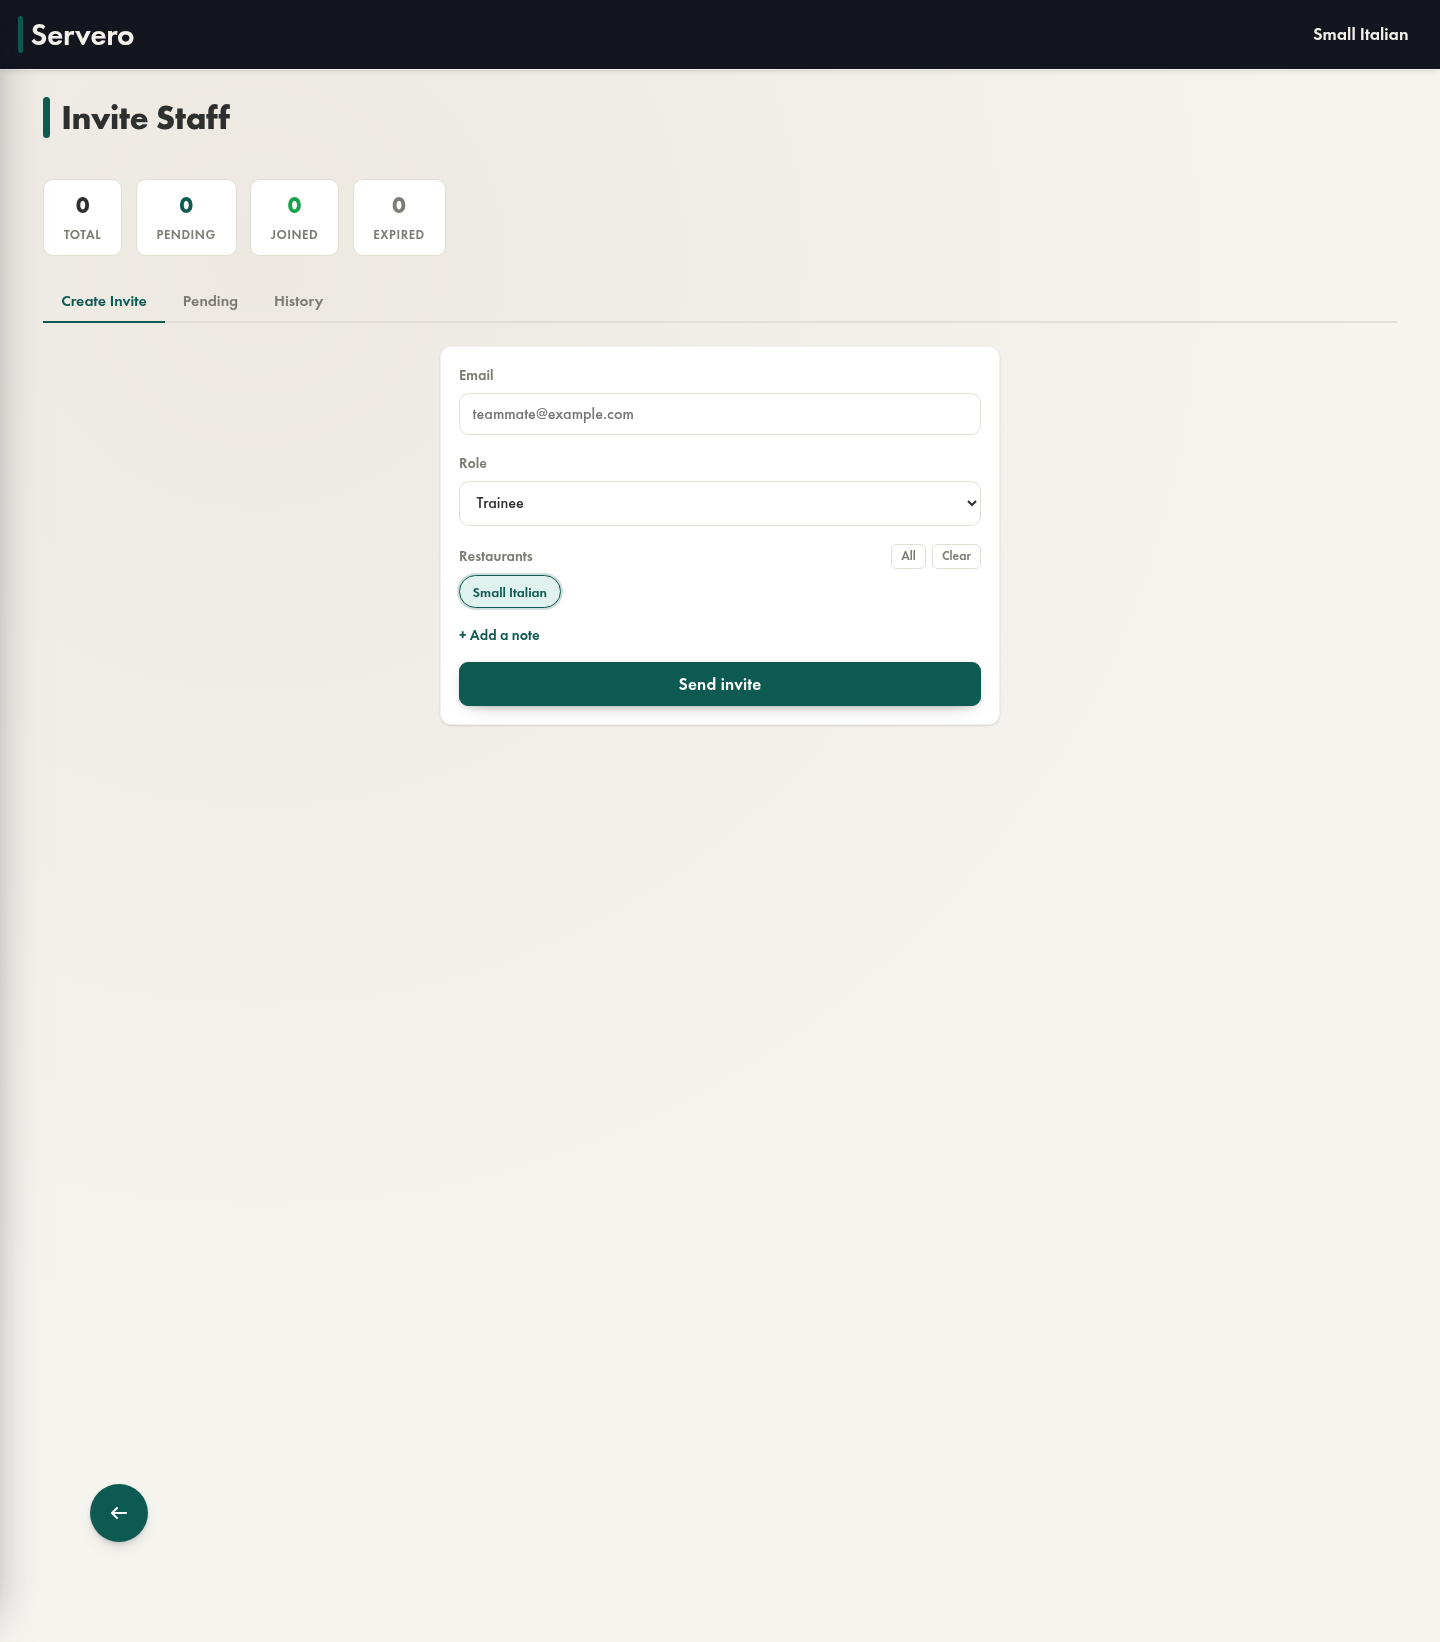Select the Pending invites stat card

pos(186,218)
